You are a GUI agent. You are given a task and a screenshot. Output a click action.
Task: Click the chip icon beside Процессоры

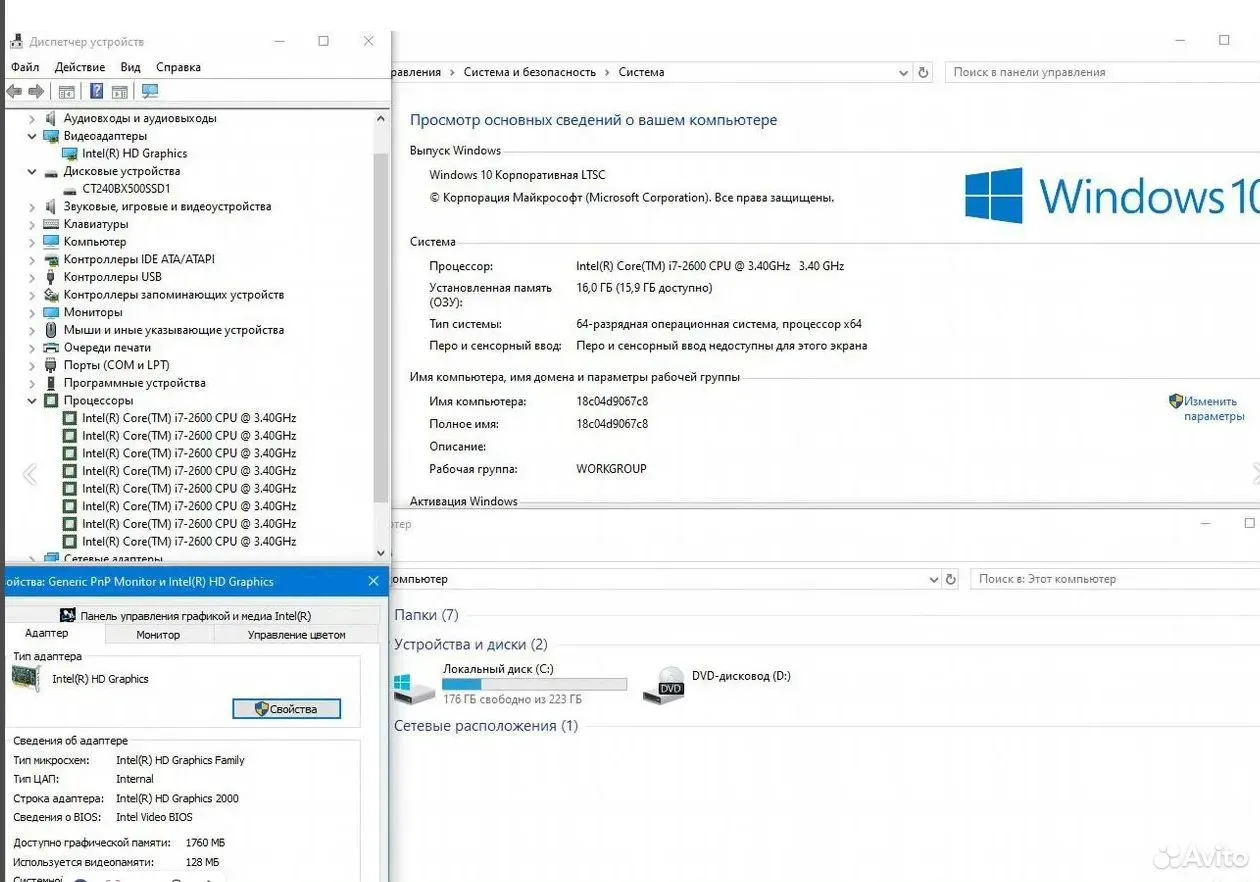(51, 400)
